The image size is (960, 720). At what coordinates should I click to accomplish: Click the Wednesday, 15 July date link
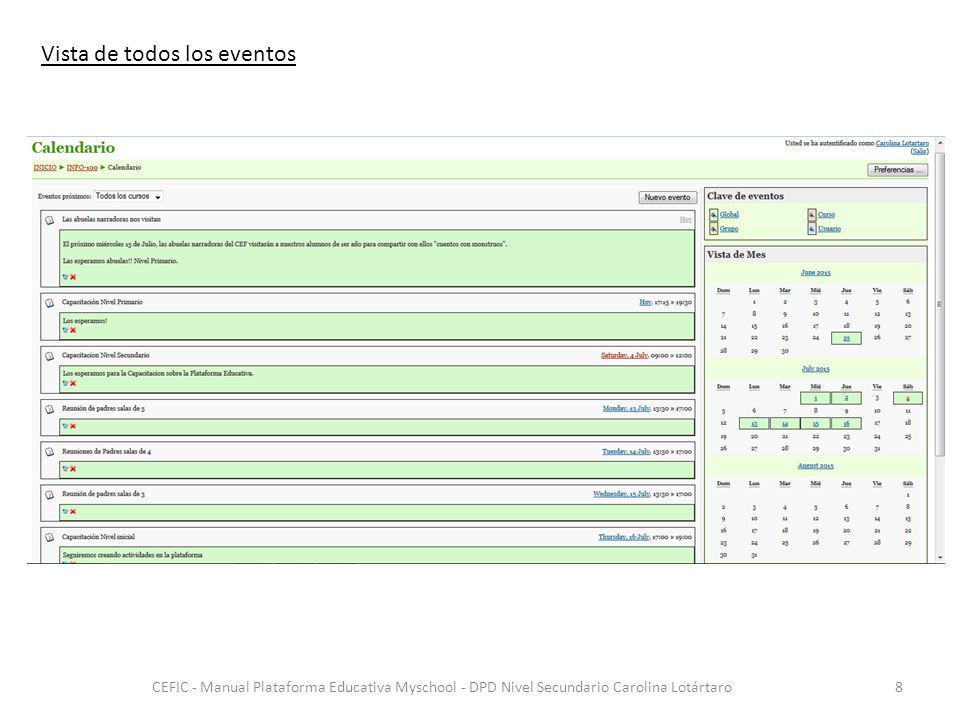621,493
